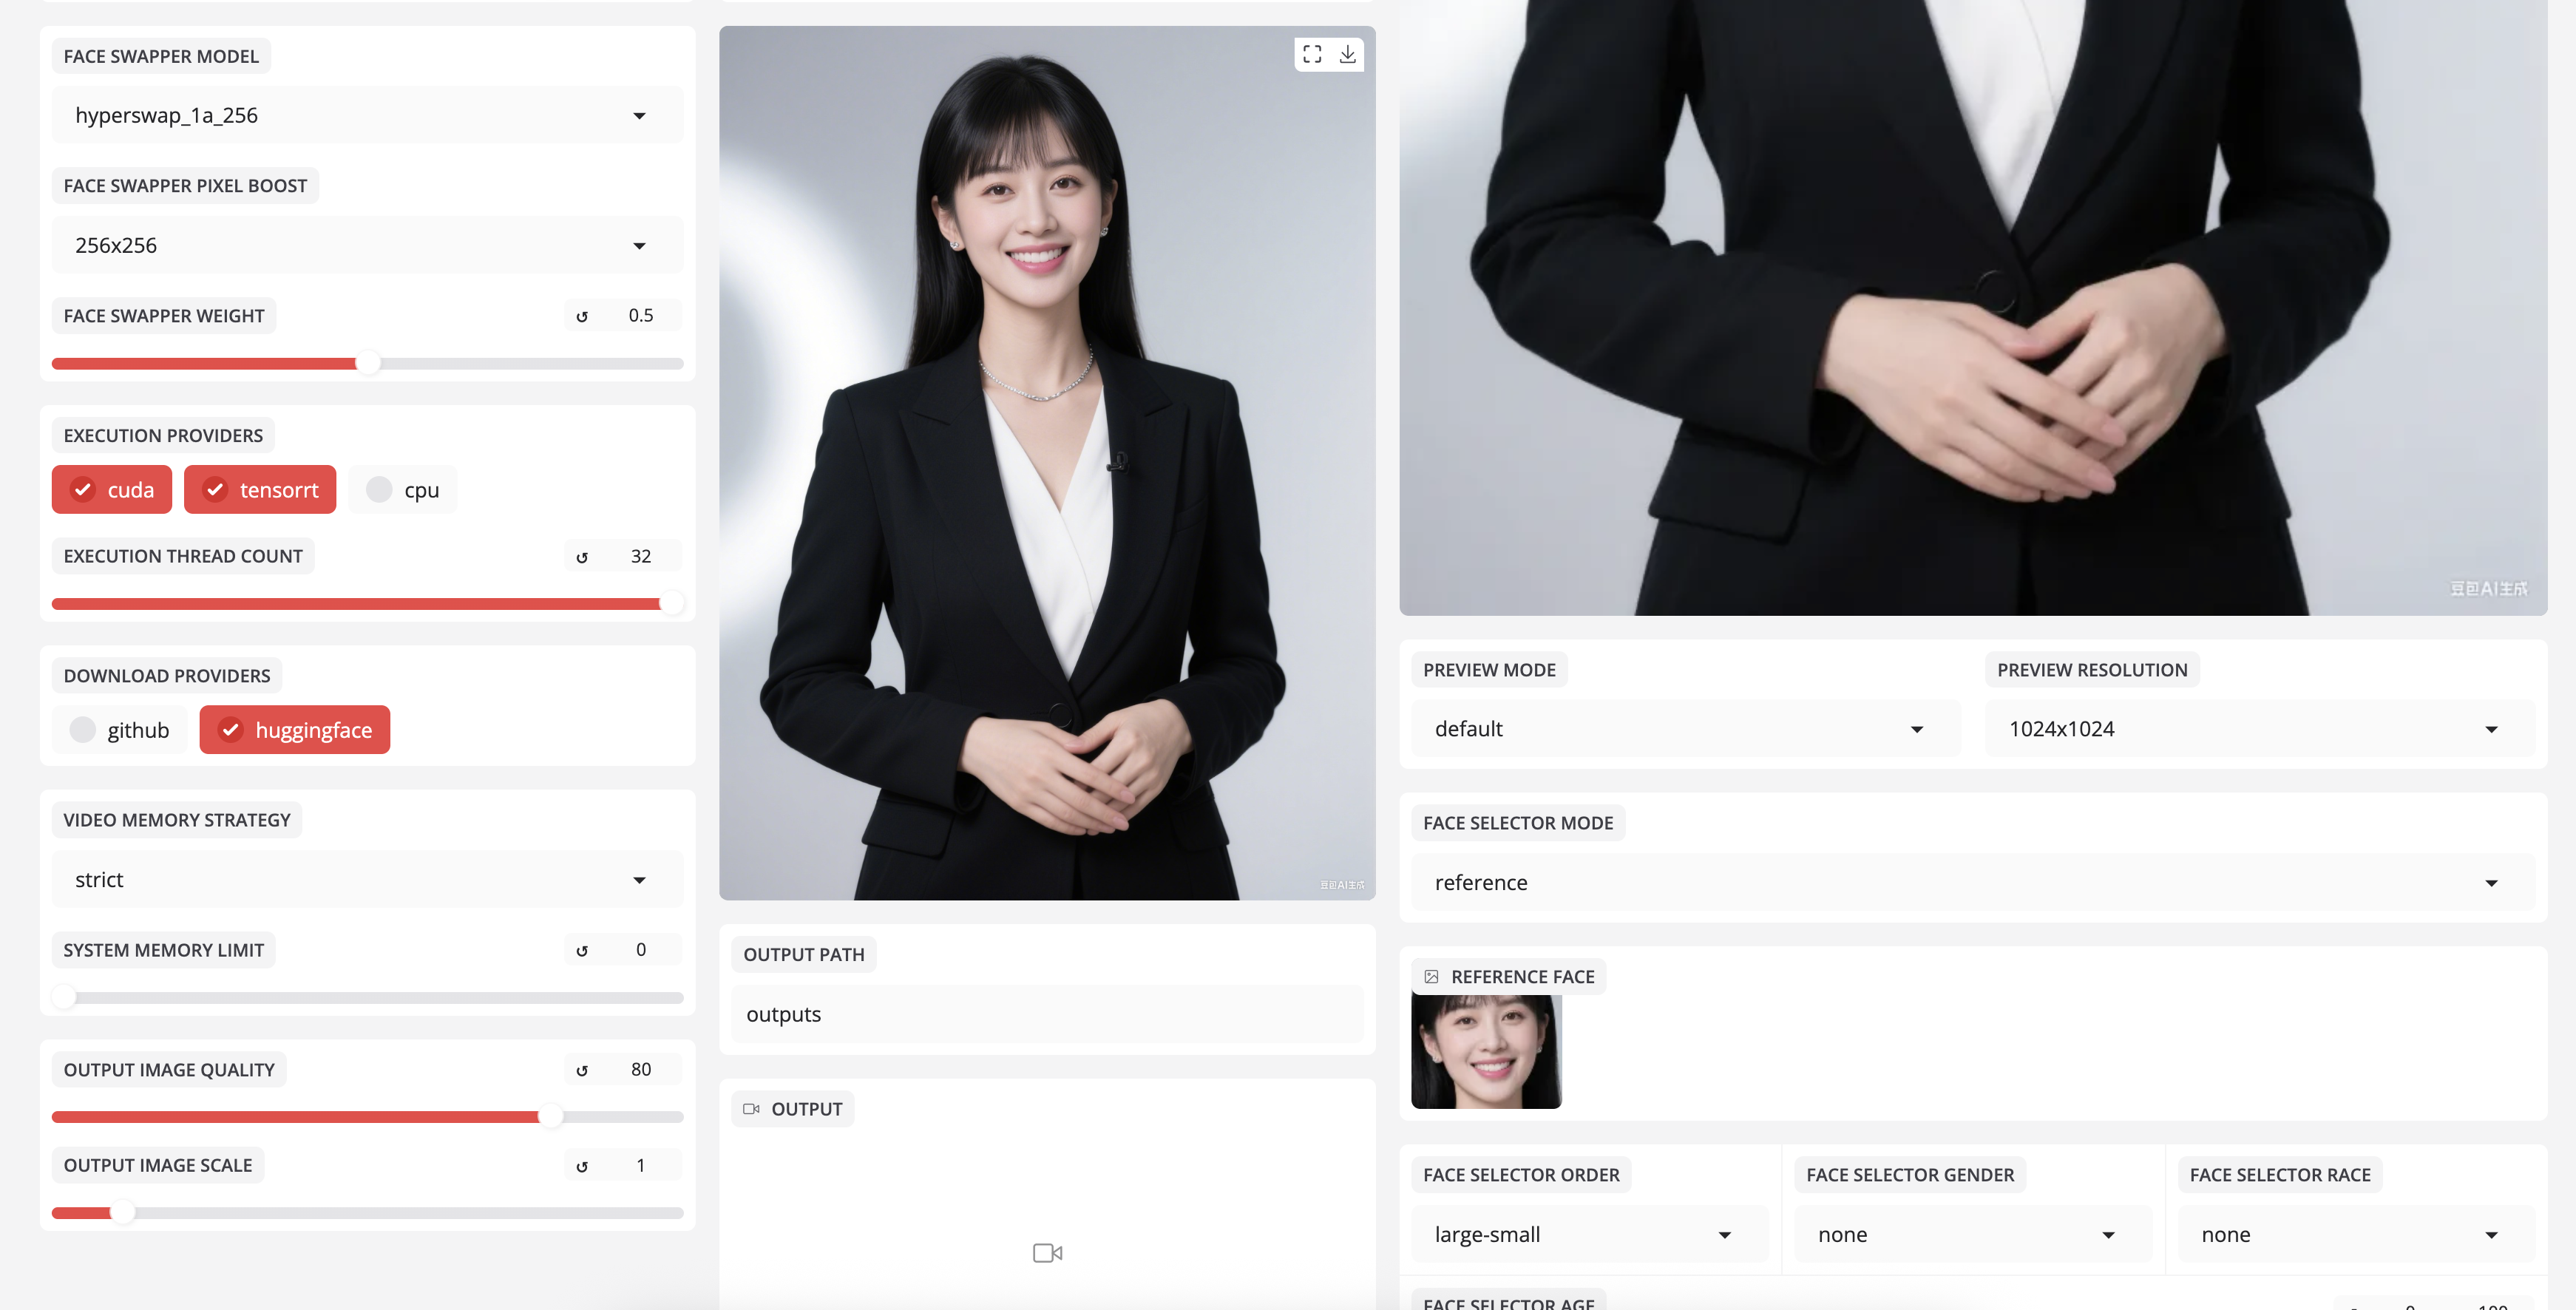The image size is (2576, 1310).
Task: Reset Face Swapper Weight value icon
Action: 582,316
